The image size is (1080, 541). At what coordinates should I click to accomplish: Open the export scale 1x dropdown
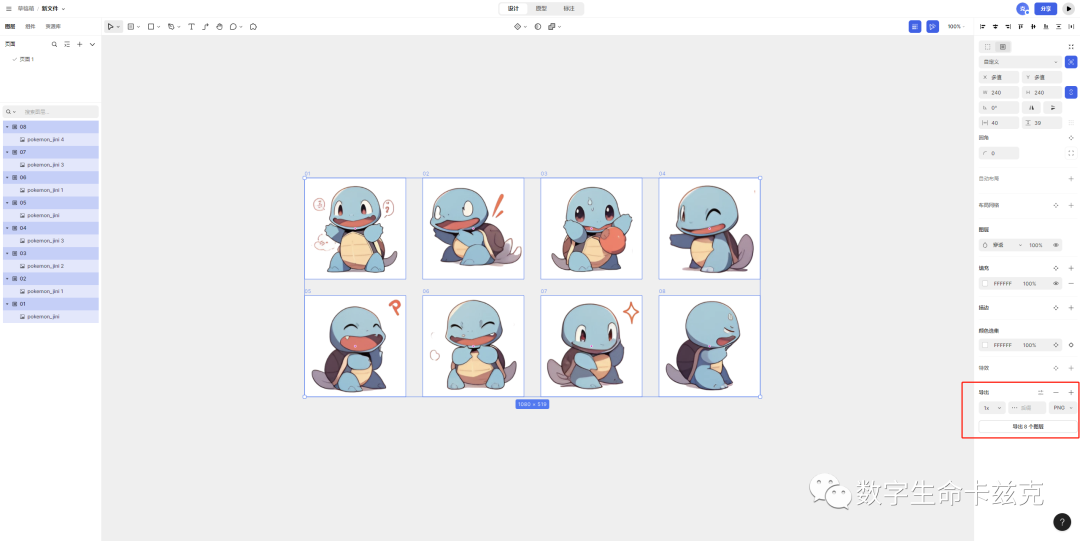pos(992,408)
